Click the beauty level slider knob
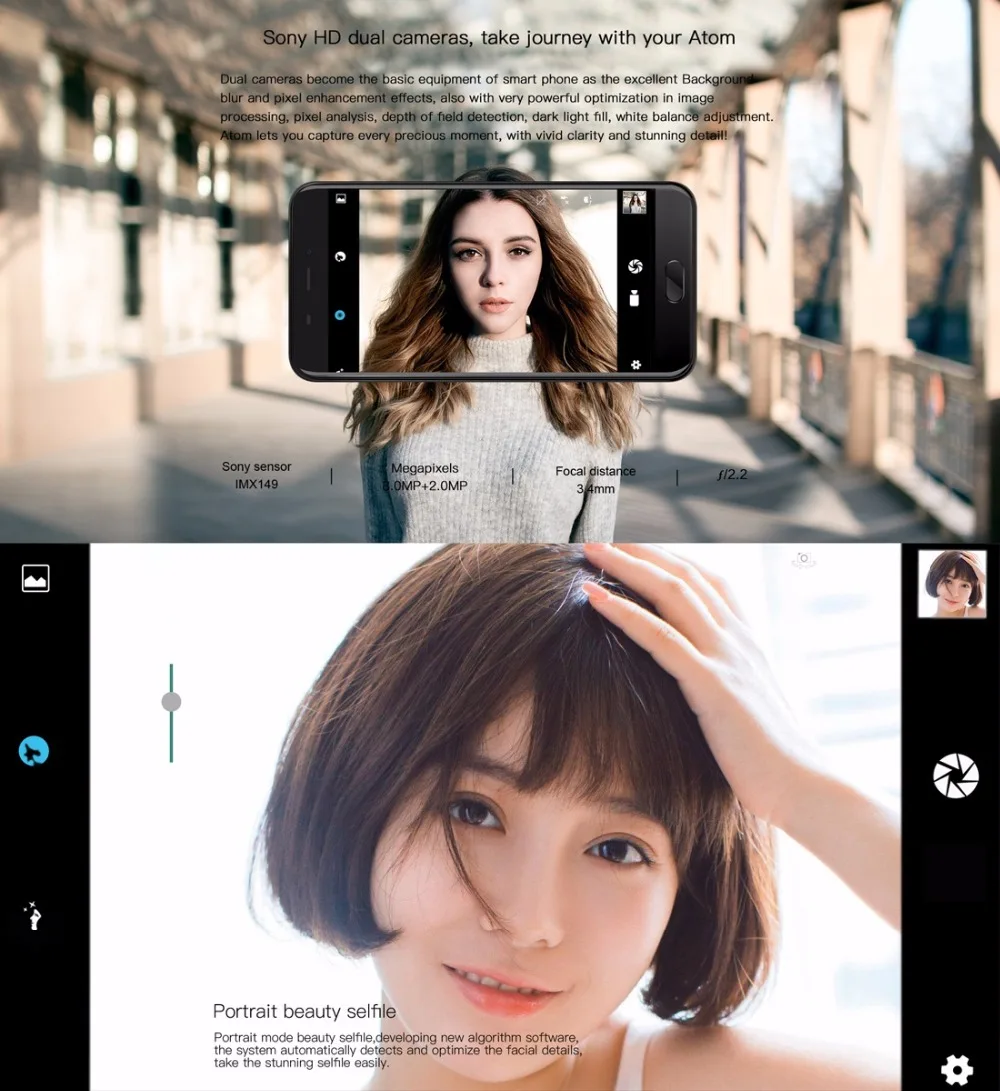 (171, 701)
